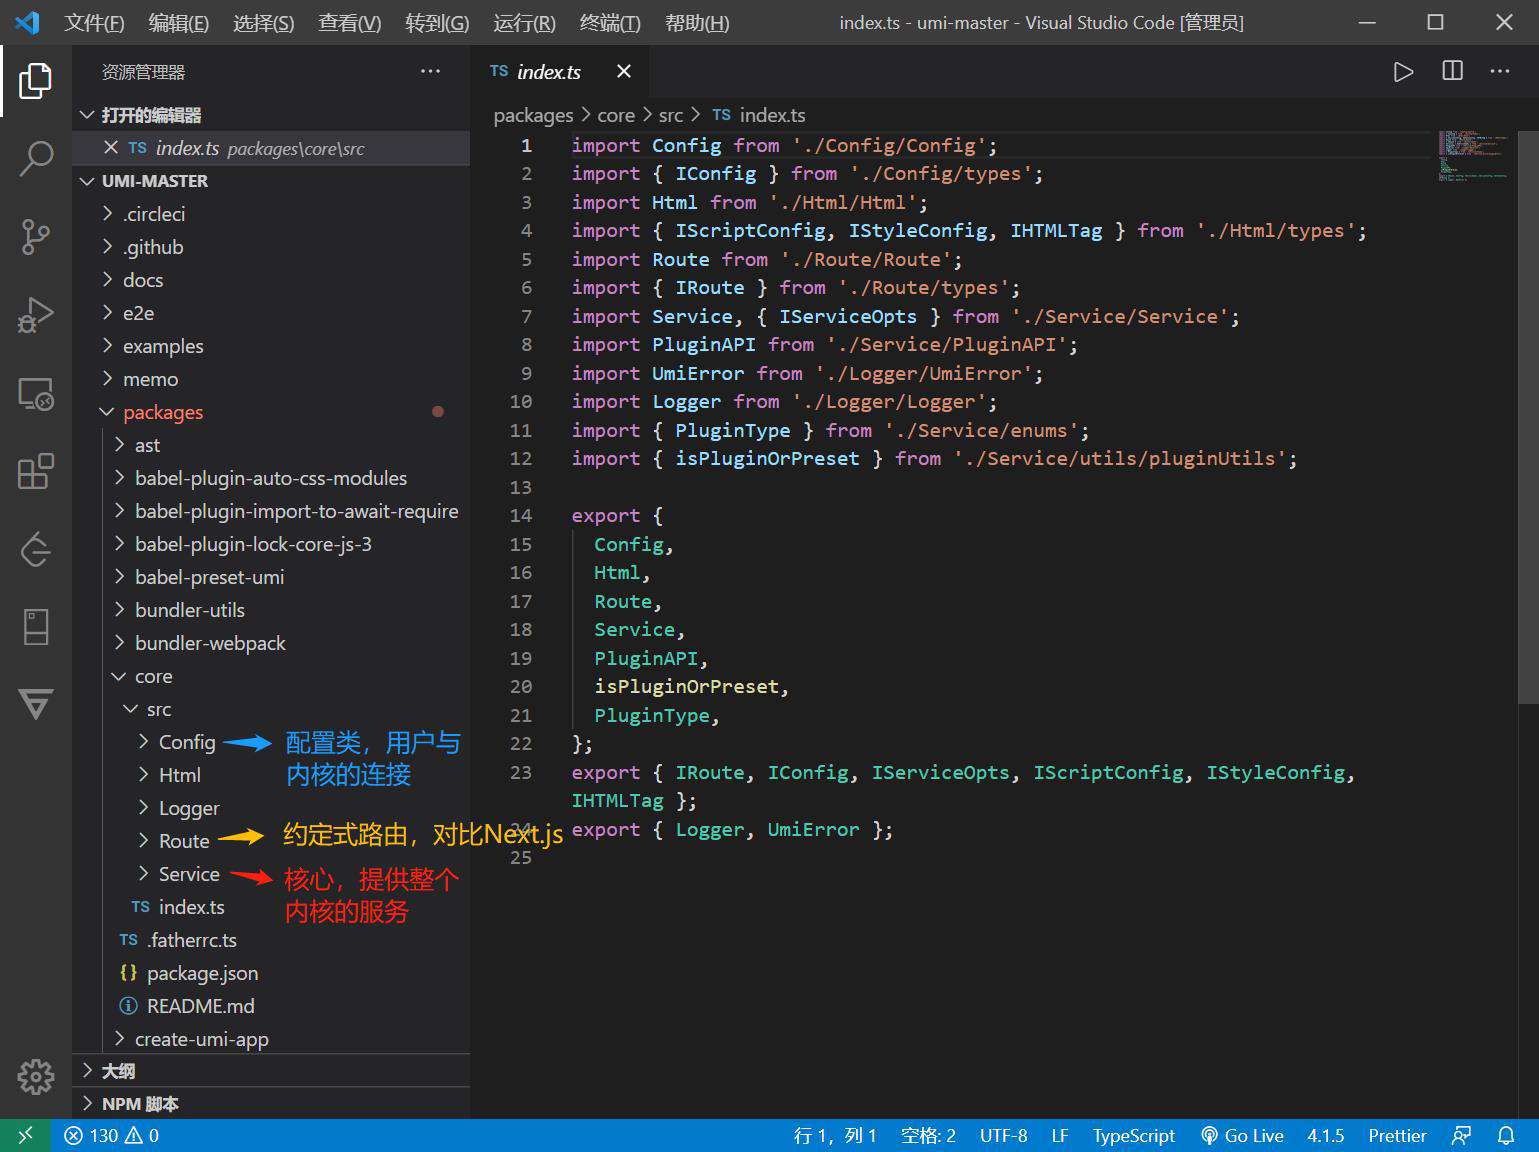Expand the 大纲 outline section
The width and height of the screenshot is (1539, 1152).
(271, 1071)
